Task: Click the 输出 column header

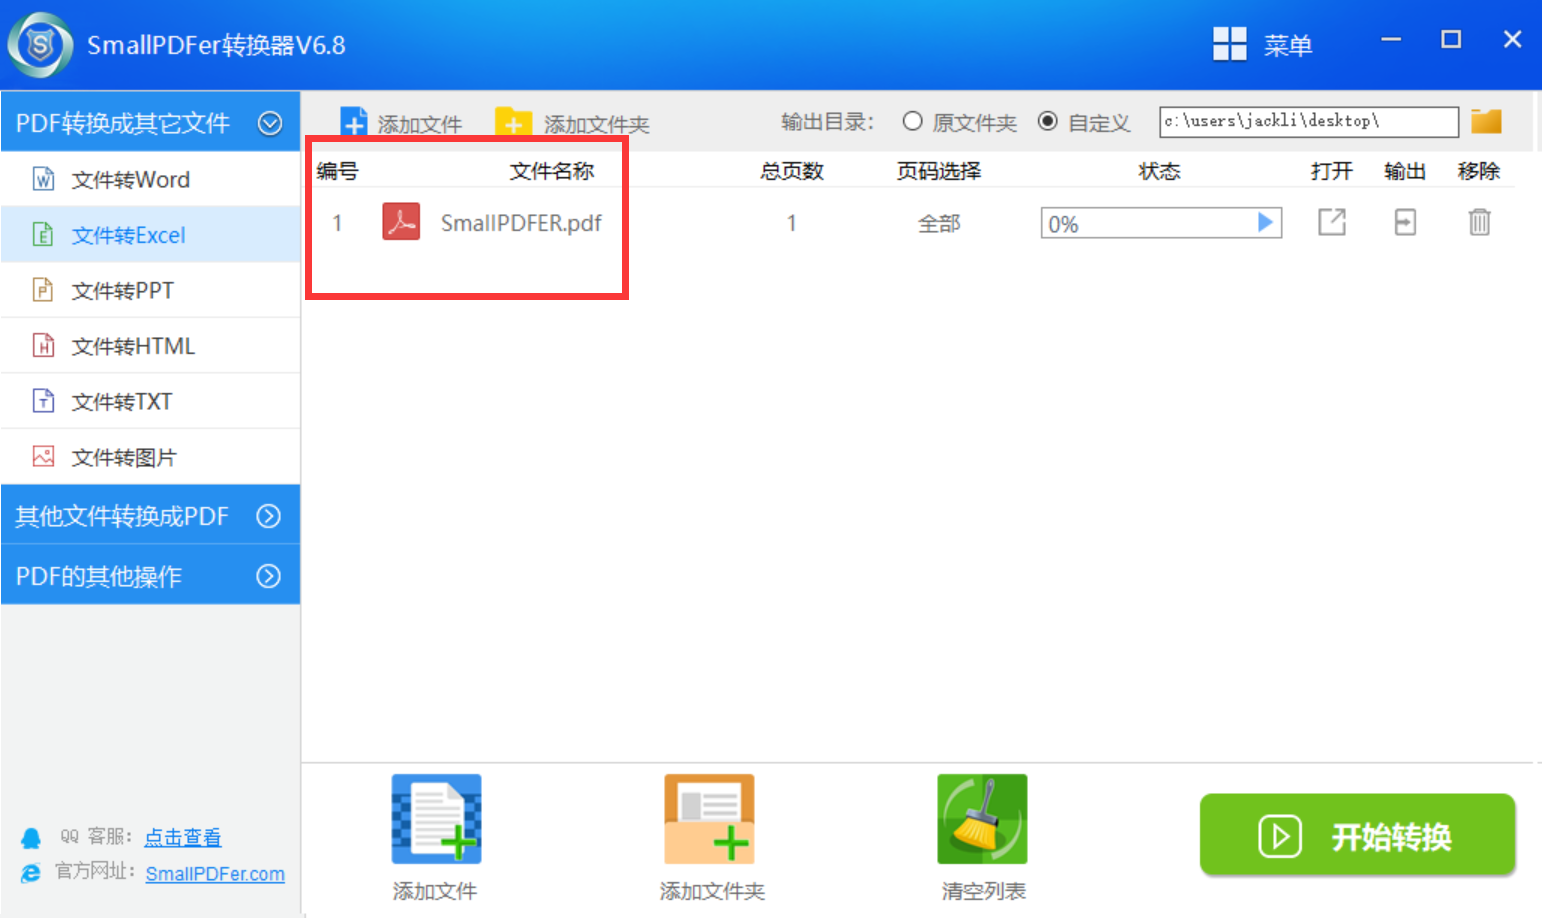Action: pyautogui.click(x=1405, y=171)
